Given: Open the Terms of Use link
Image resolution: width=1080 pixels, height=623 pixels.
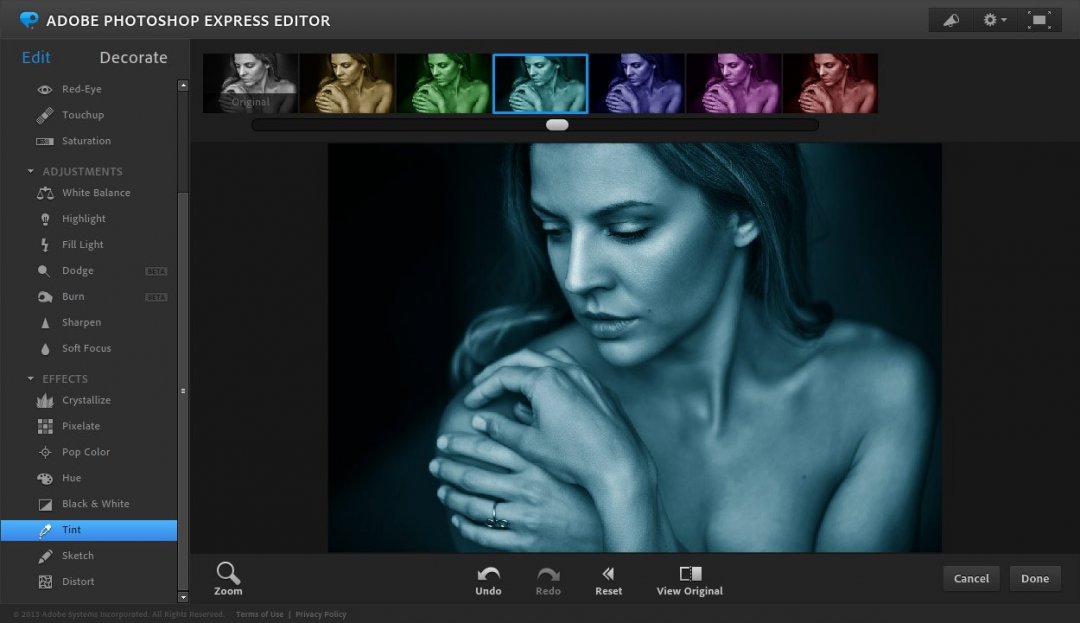Looking at the screenshot, I should (260, 614).
